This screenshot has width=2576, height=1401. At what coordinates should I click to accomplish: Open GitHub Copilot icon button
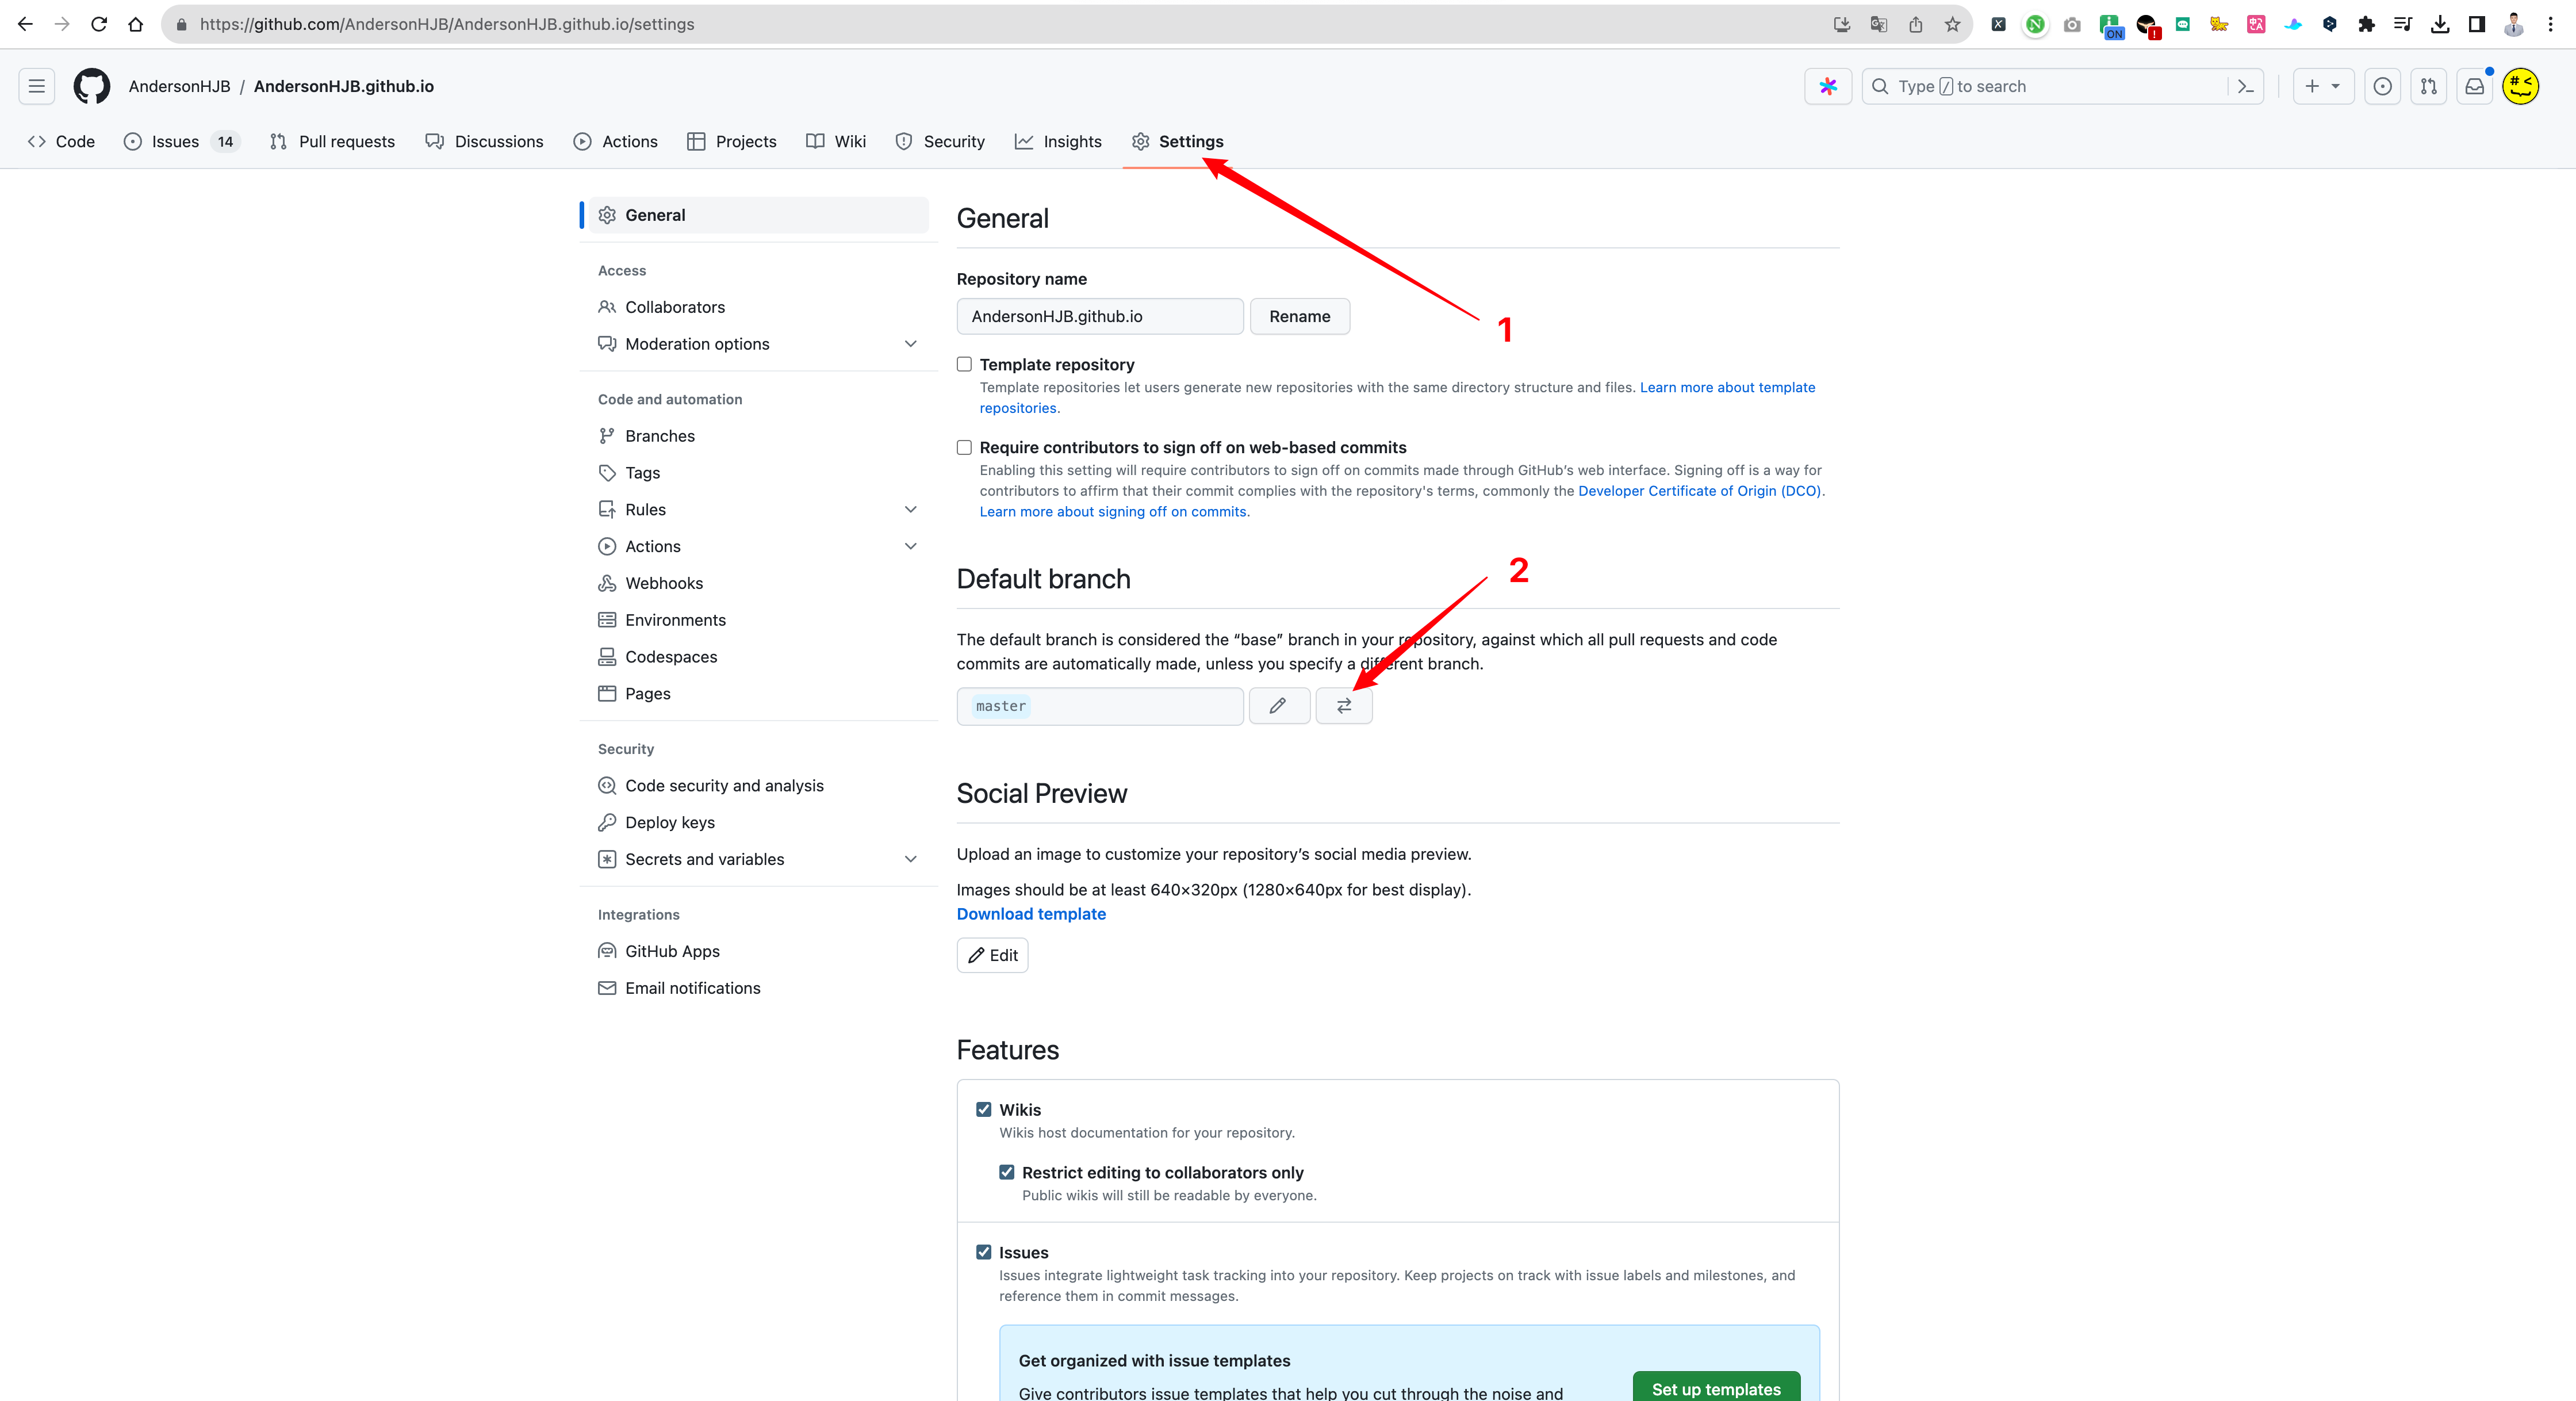click(x=1828, y=86)
